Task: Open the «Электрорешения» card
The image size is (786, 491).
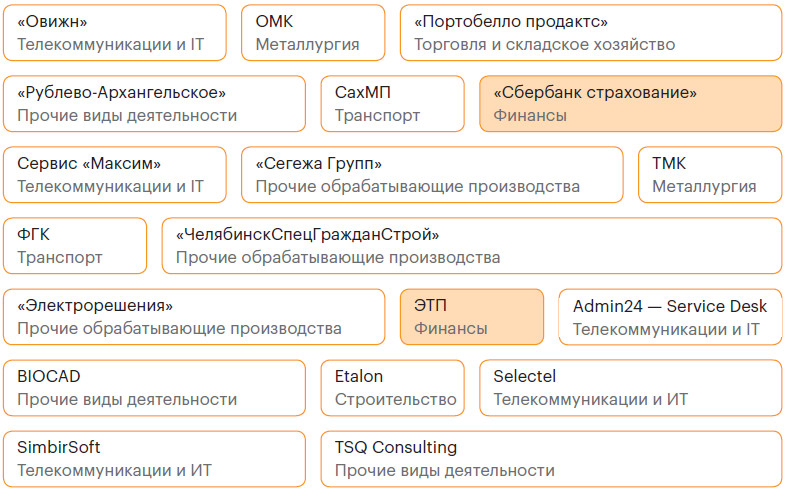Action: click(x=193, y=317)
